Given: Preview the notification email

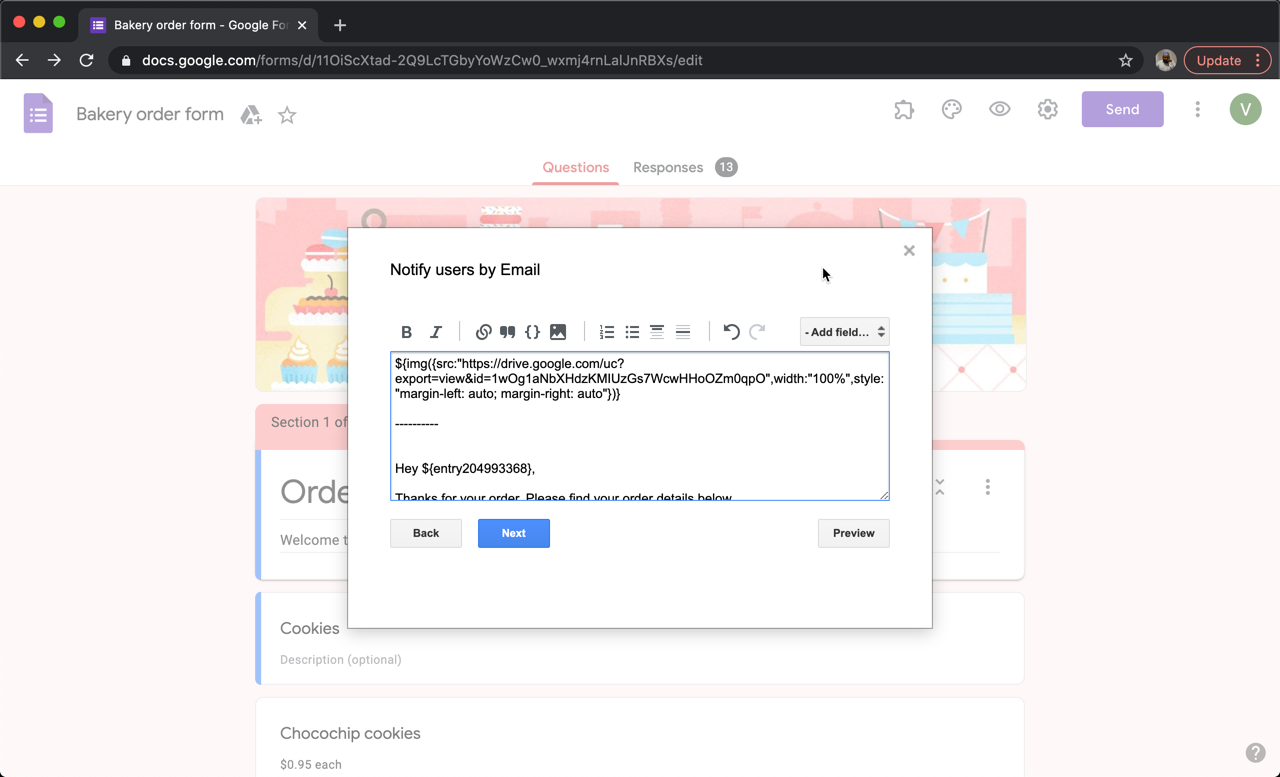Looking at the screenshot, I should pyautogui.click(x=853, y=533).
